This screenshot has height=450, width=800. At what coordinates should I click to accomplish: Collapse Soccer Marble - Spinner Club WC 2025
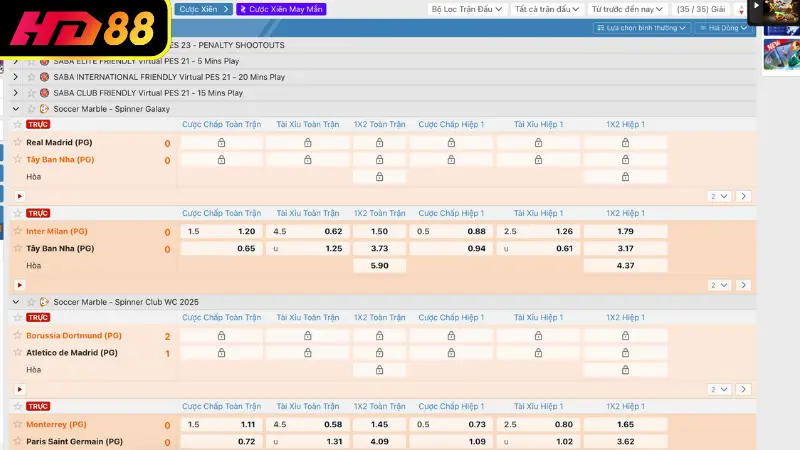[x=15, y=302]
